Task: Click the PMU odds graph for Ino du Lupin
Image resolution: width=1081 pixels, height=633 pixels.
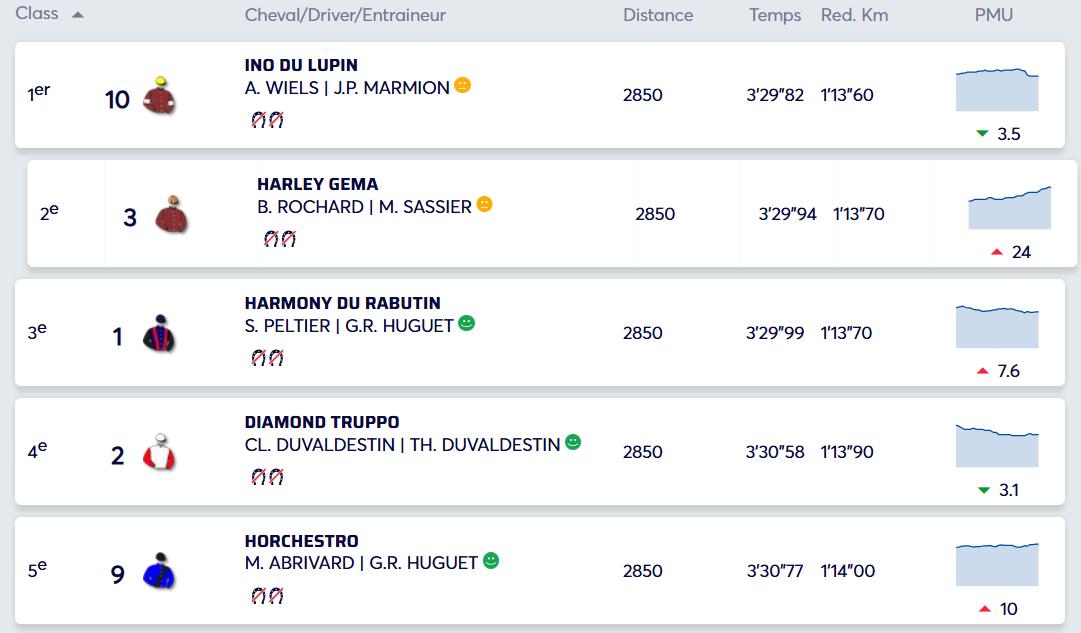Action: pos(997,89)
